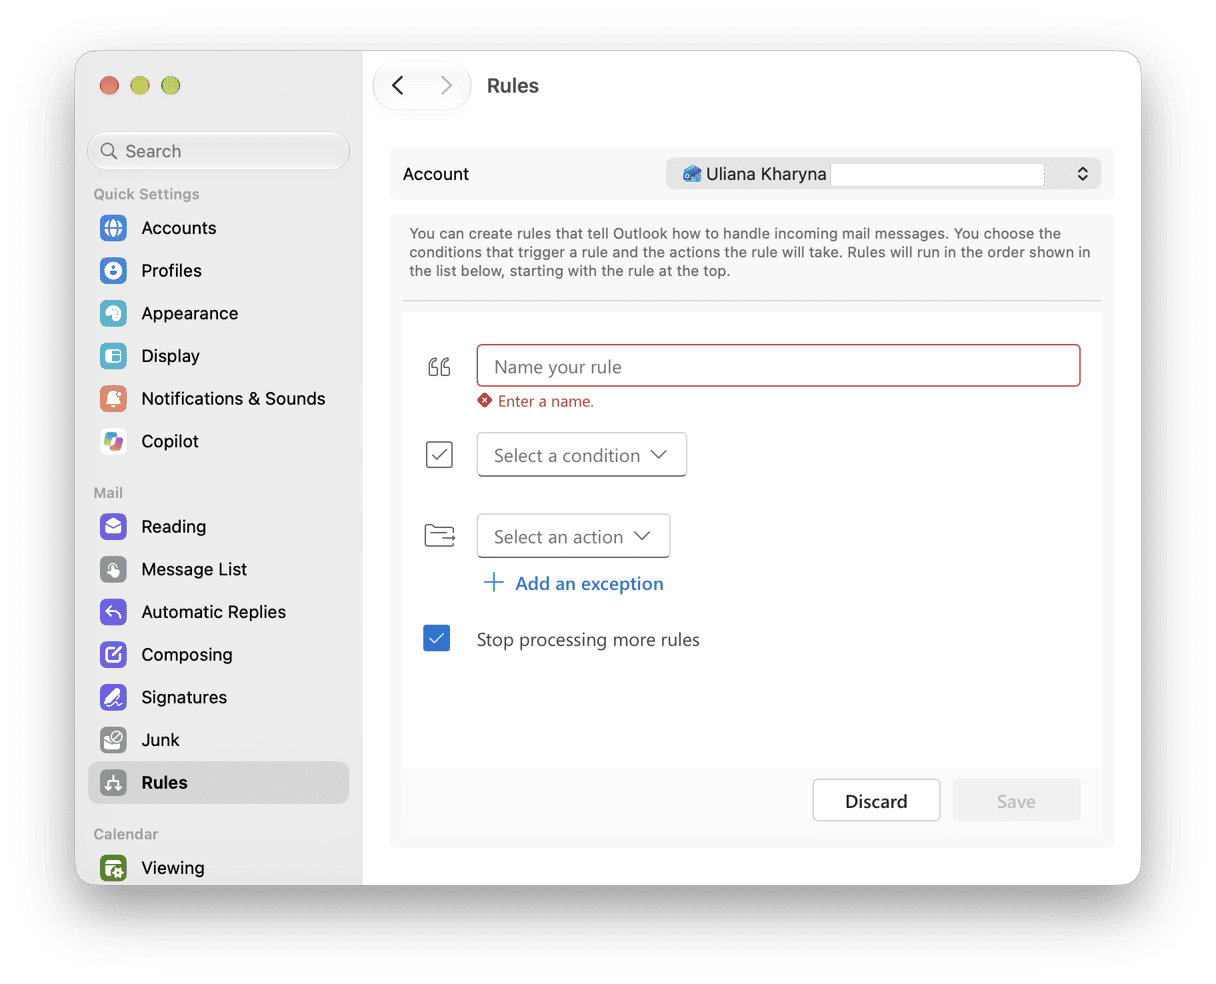This screenshot has width=1216, height=984.
Task: Switch to Signatures settings
Action: click(218, 698)
